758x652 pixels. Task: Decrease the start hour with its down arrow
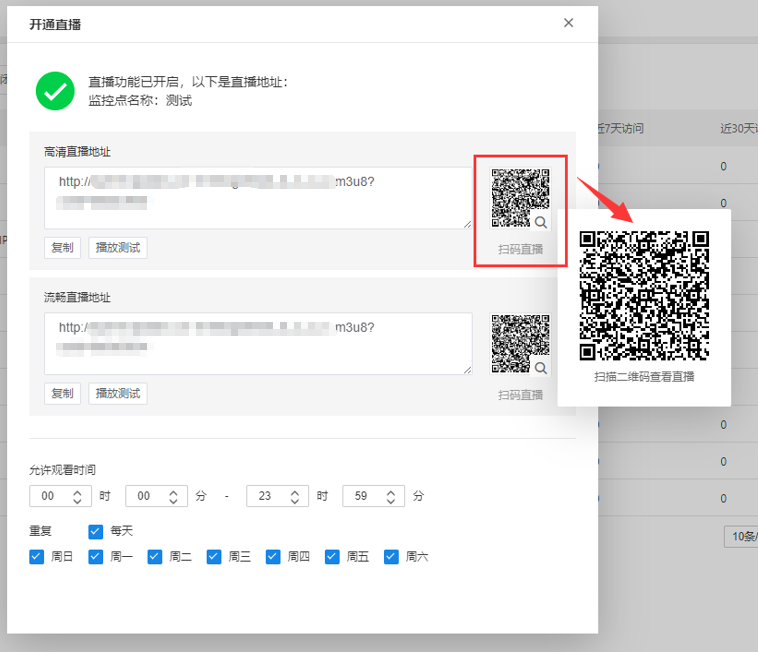pyautogui.click(x=77, y=501)
